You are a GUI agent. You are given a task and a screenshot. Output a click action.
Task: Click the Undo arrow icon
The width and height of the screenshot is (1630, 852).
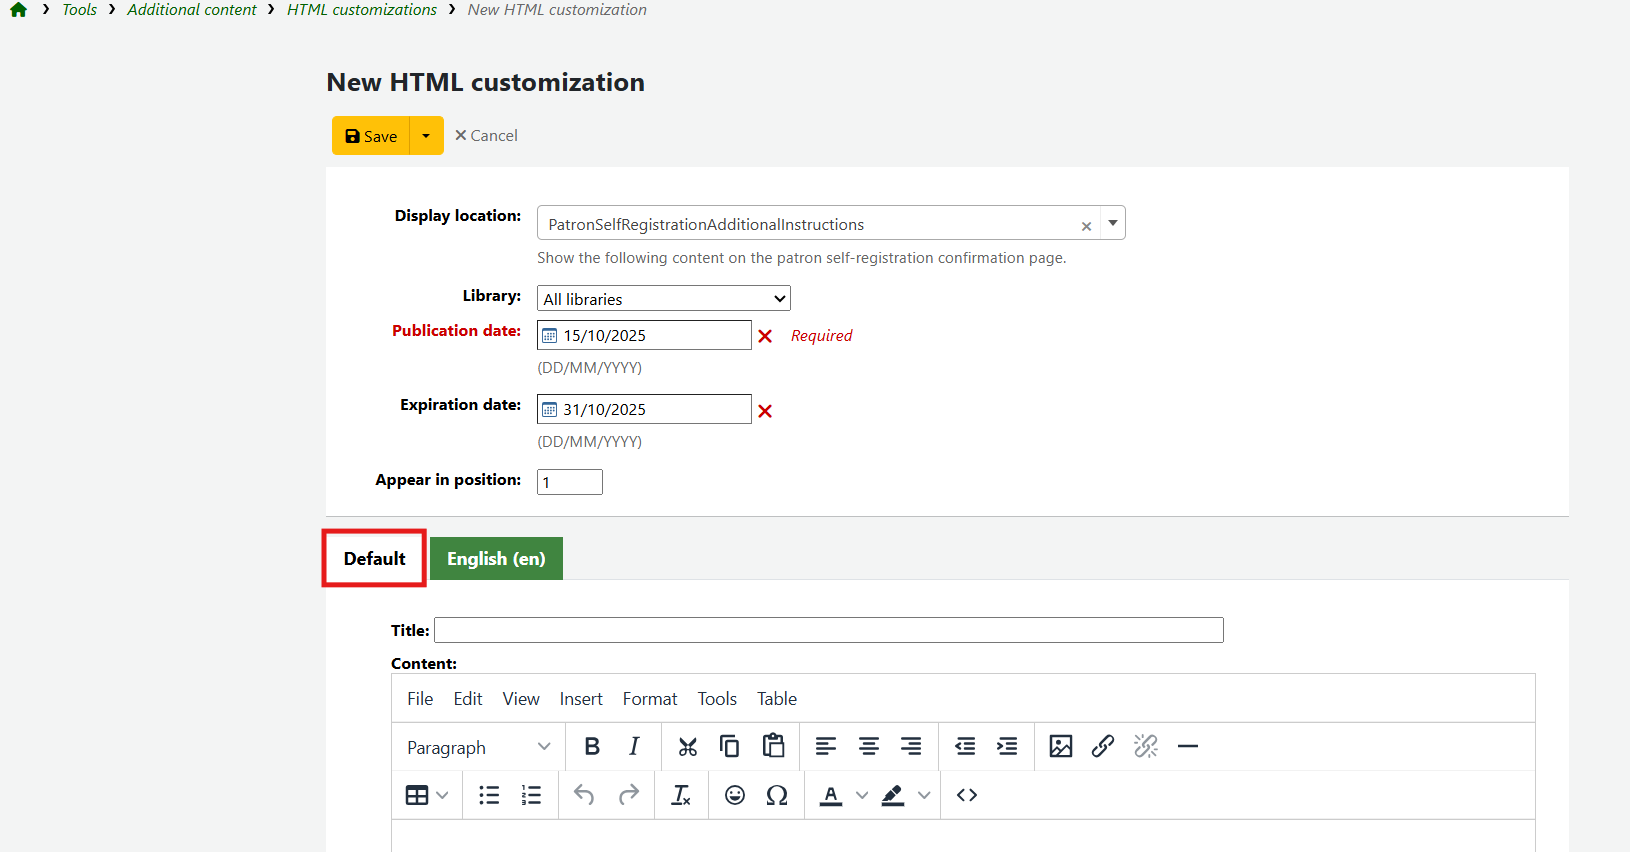click(584, 795)
